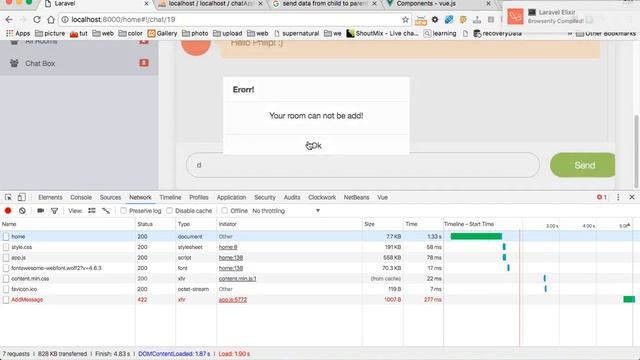
Task: Select the fontawesome-webfont.woff2 request
Action: pyautogui.click(x=56, y=268)
